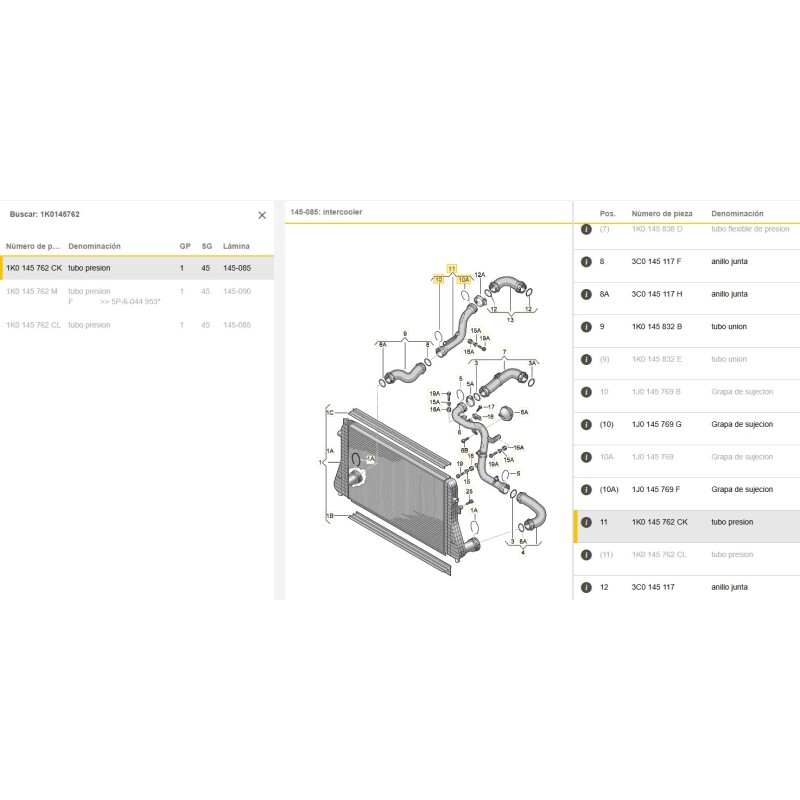Click Número de pieza header in parts list

[x=662, y=214]
